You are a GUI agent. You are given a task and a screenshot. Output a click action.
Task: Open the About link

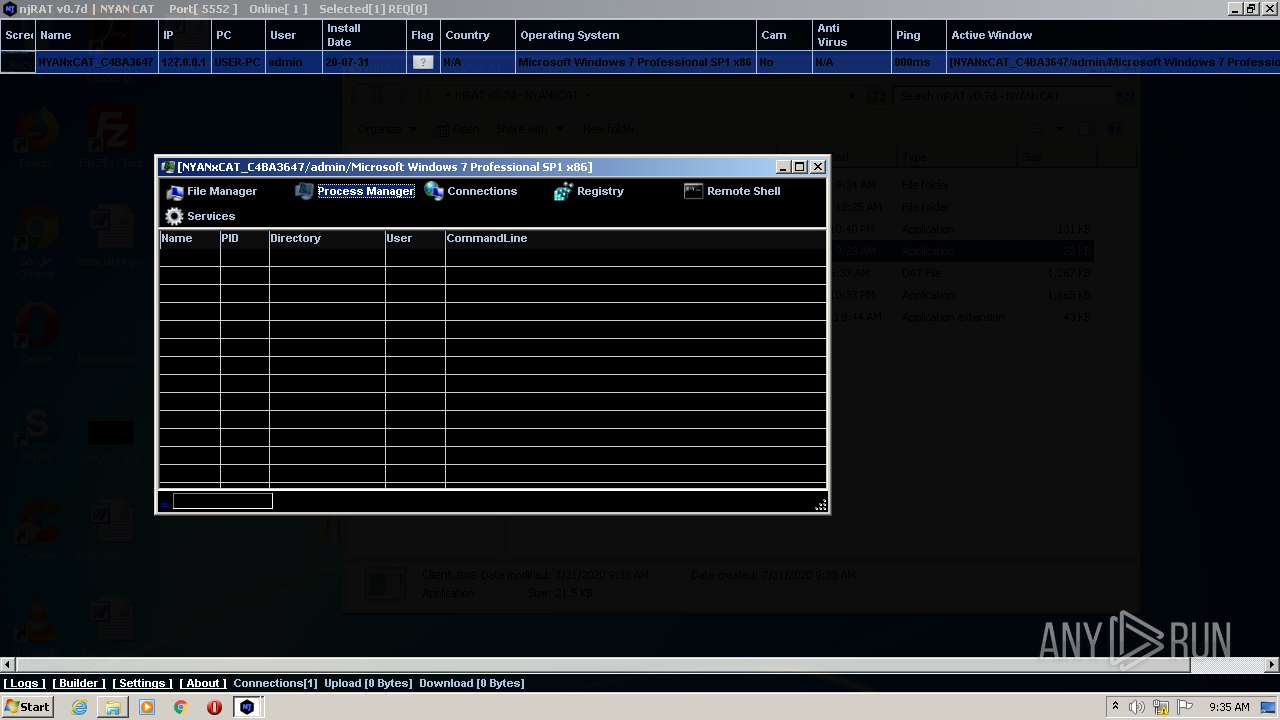(x=203, y=683)
